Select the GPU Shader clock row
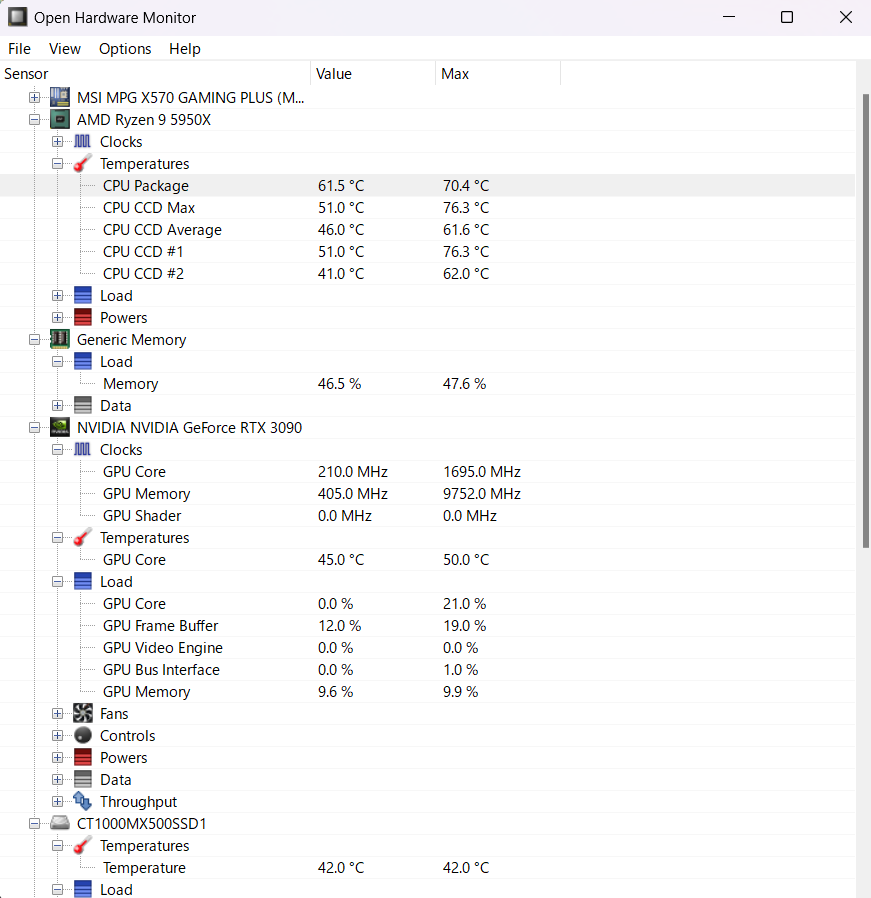This screenshot has width=871, height=898. coord(427,515)
